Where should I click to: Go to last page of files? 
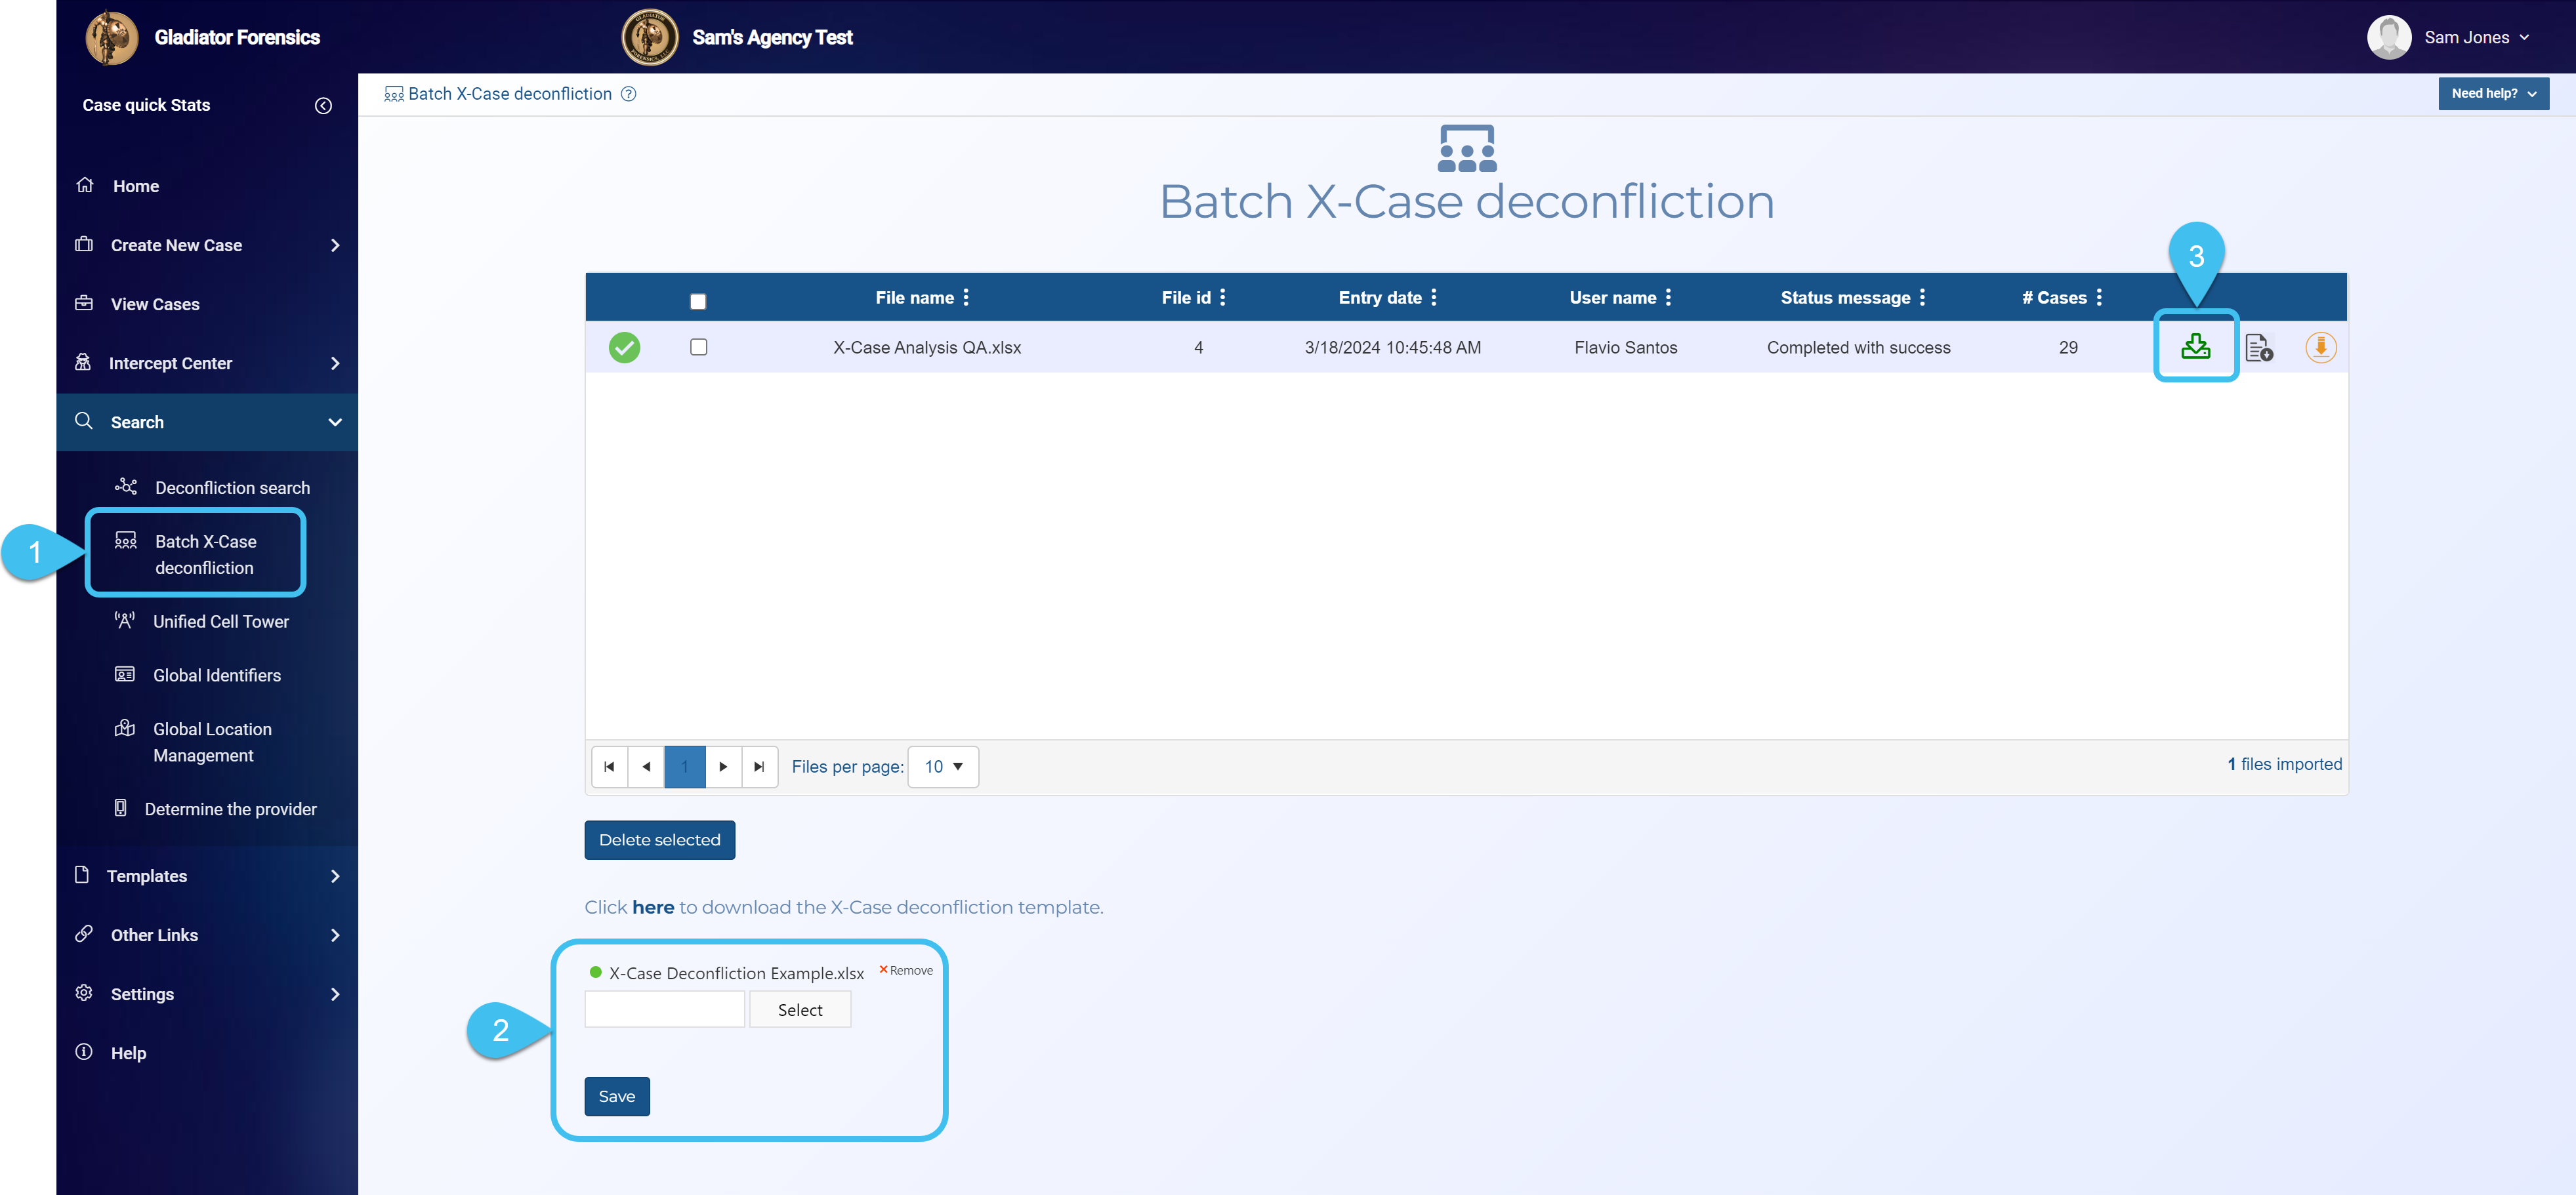pos(759,767)
